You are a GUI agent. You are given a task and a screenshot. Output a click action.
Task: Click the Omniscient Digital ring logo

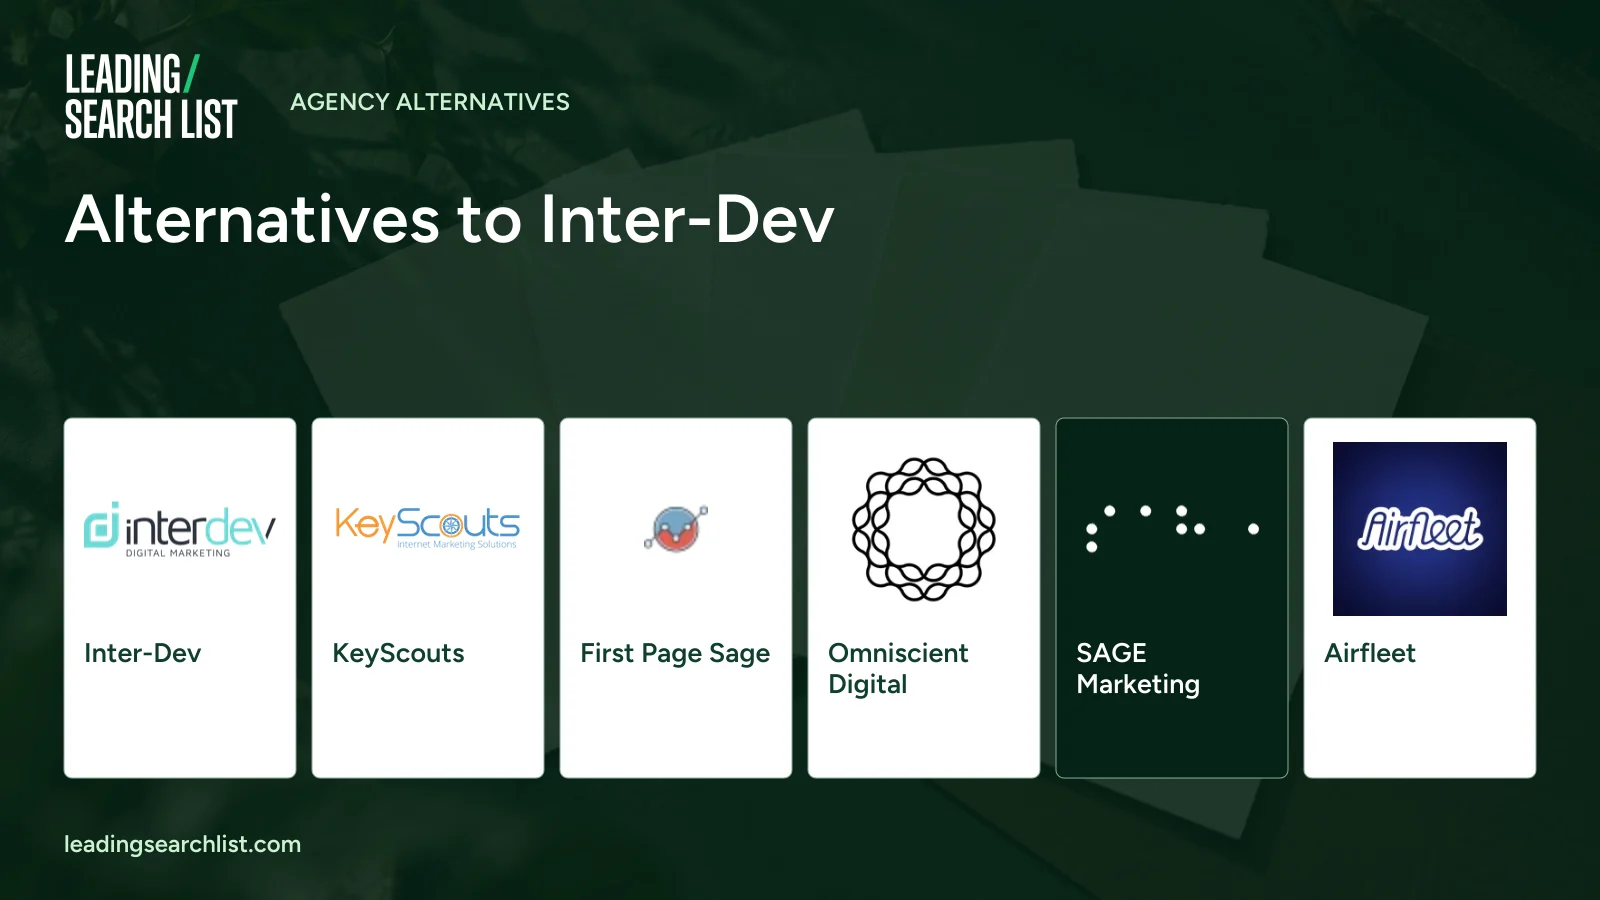[x=924, y=529]
